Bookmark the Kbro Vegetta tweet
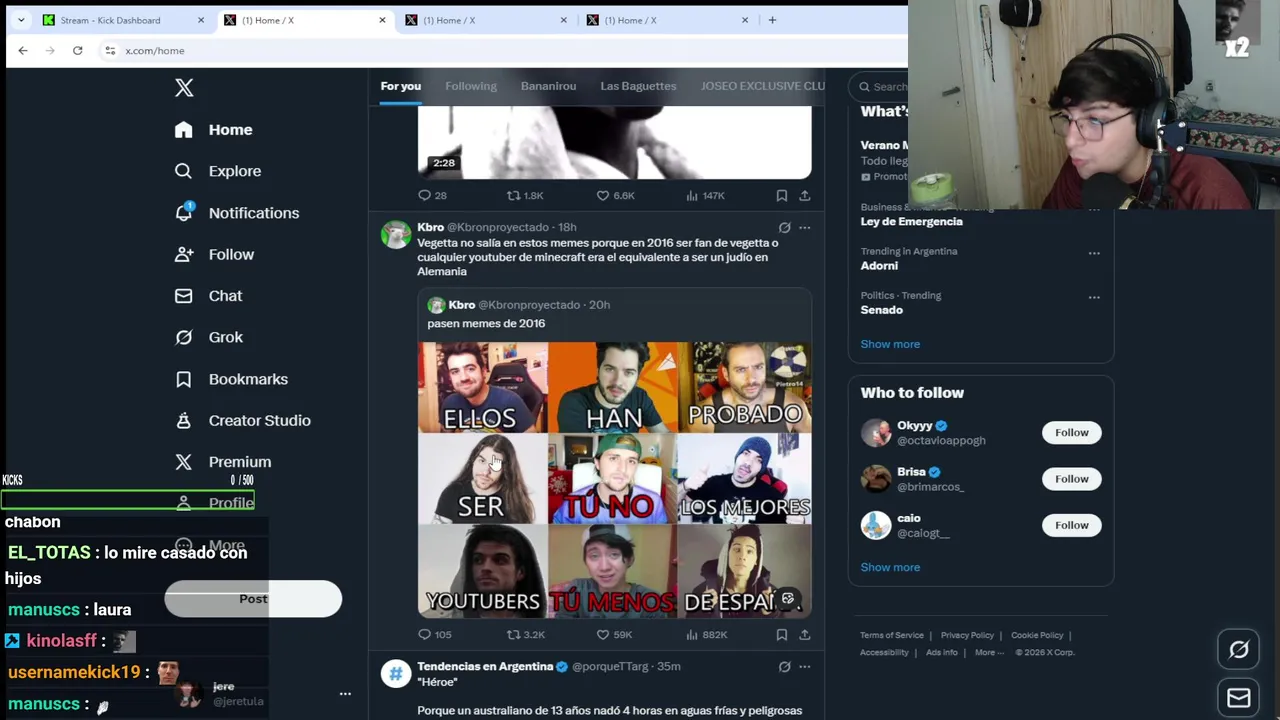Image resolution: width=1280 pixels, height=720 pixels. (782, 634)
